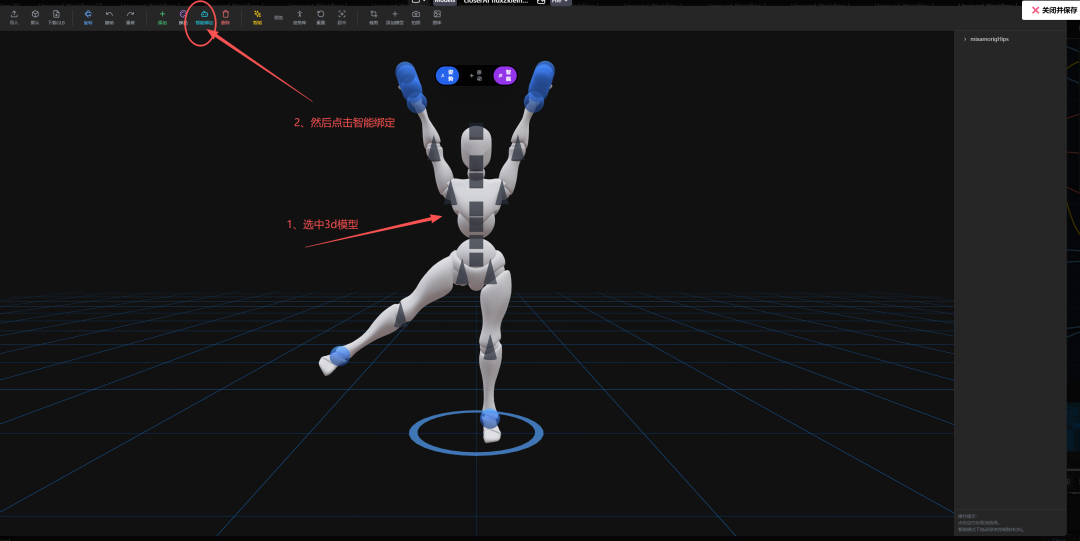Toggle the blue pose mode pill
The image size is (1080, 541).
pyautogui.click(x=446, y=76)
